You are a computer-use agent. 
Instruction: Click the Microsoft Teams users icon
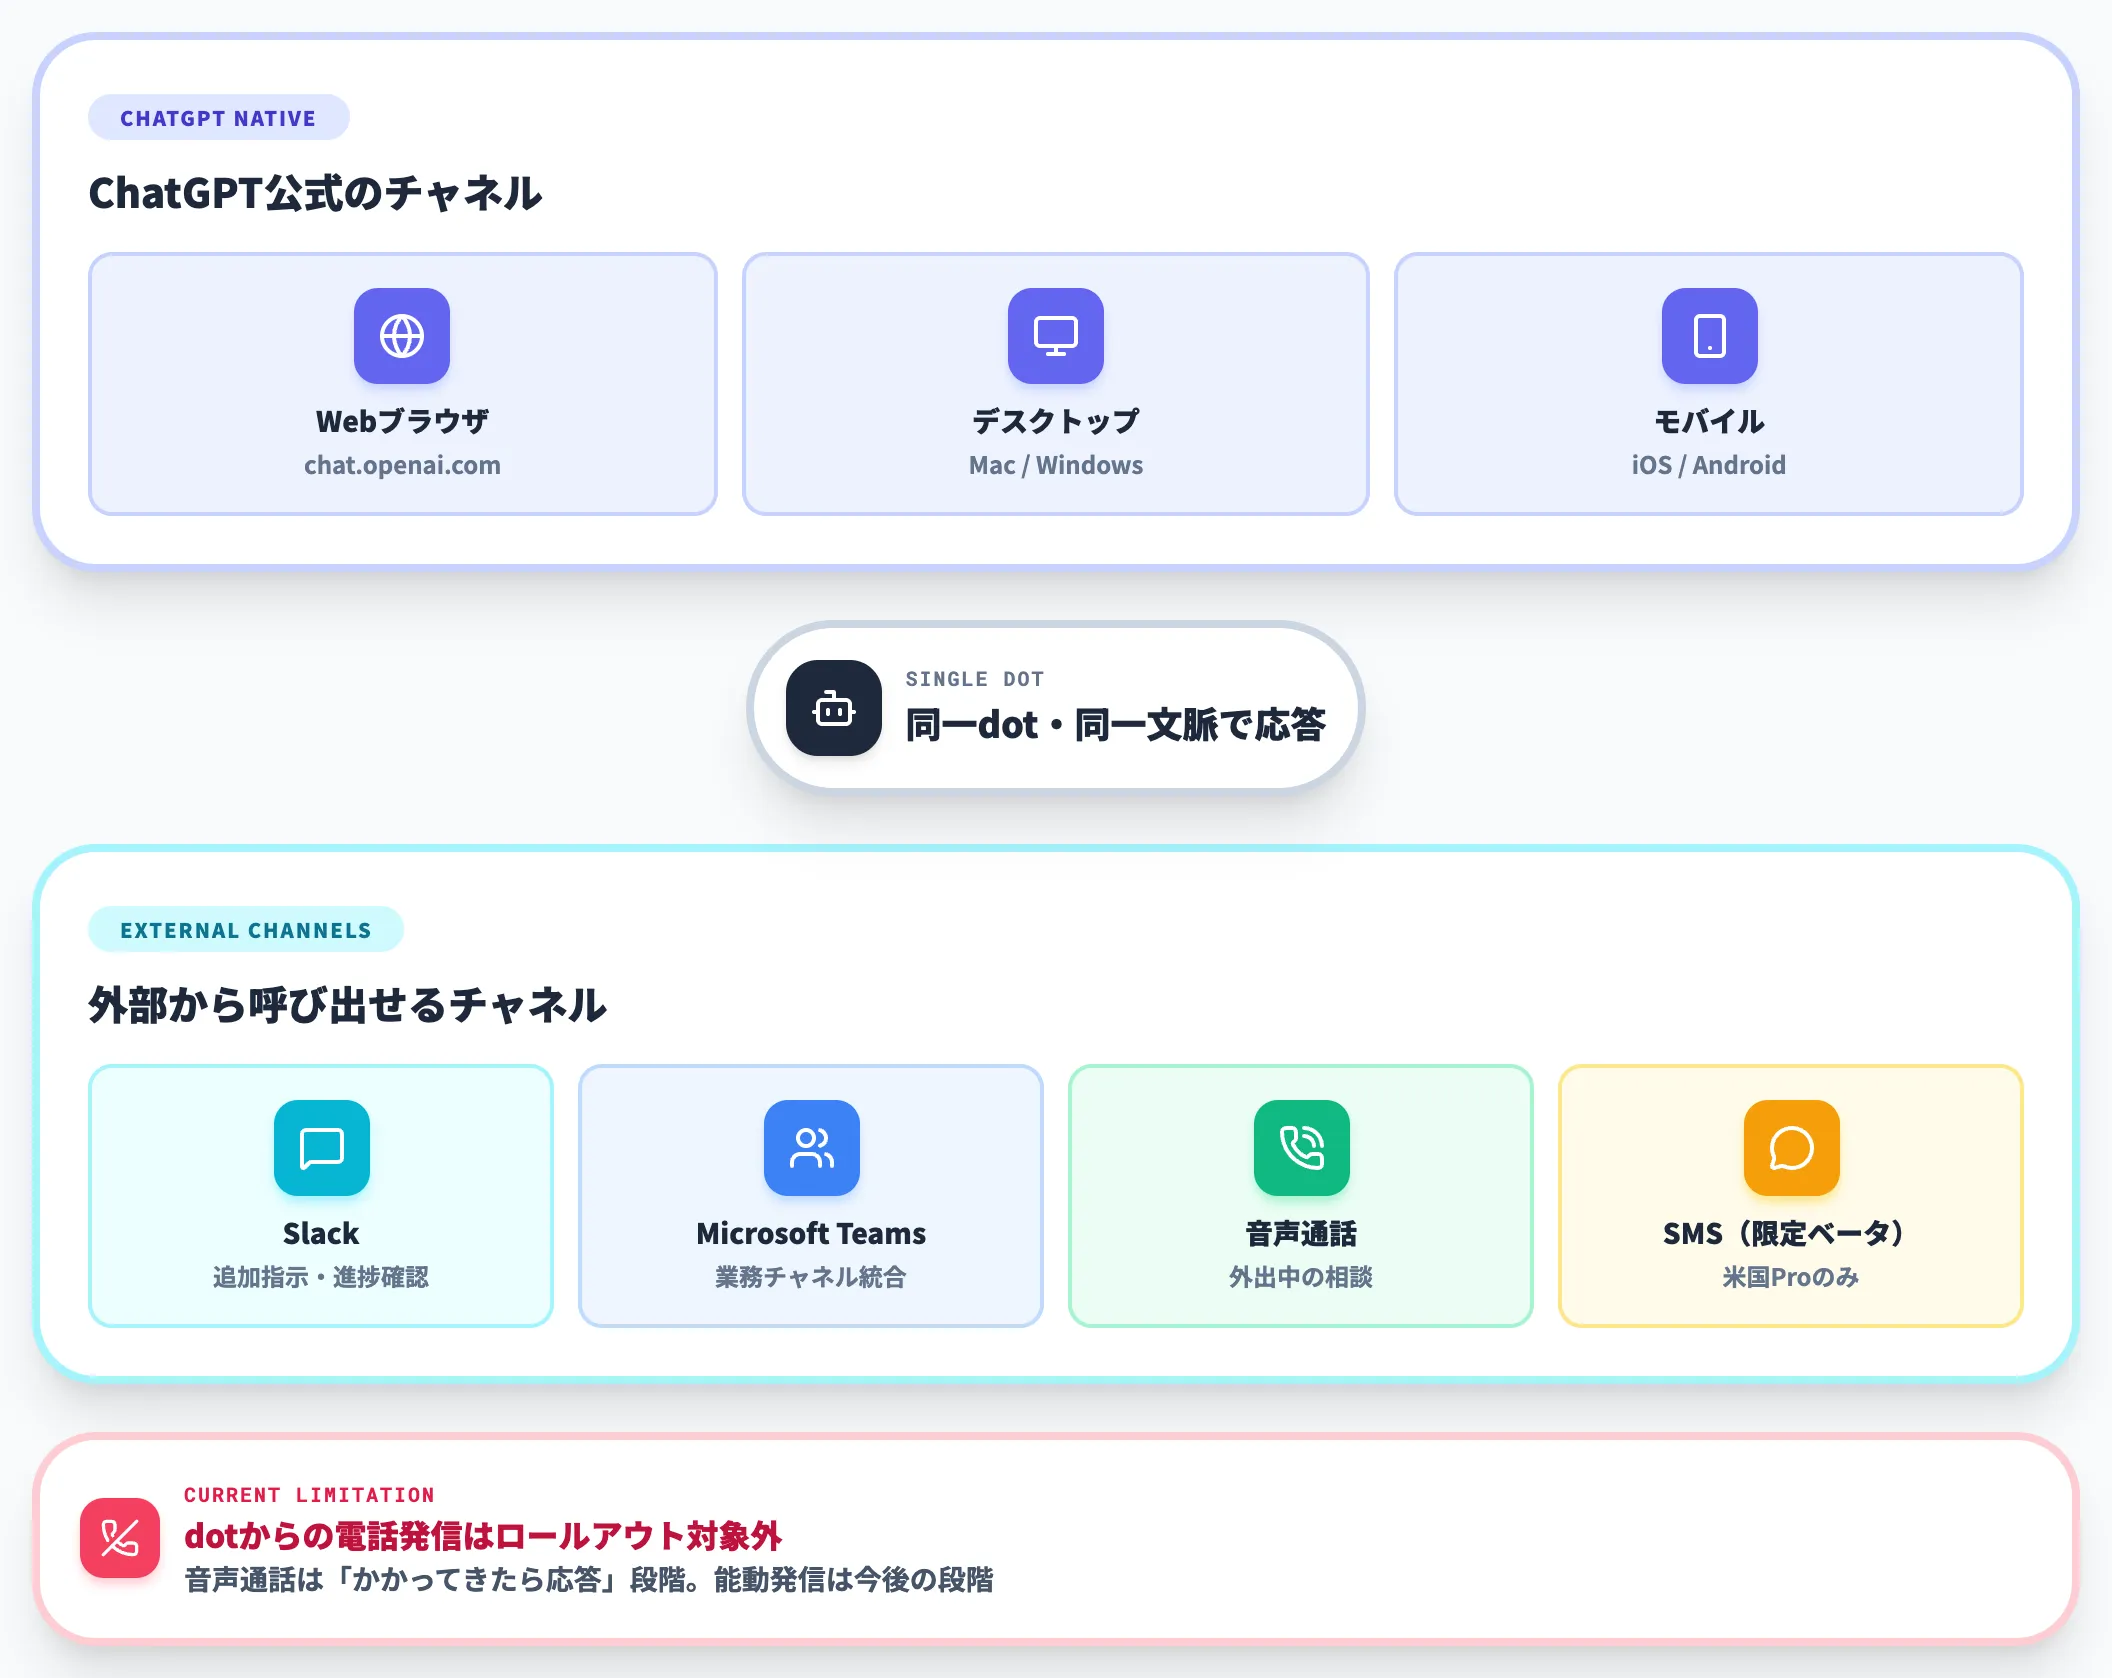(812, 1148)
